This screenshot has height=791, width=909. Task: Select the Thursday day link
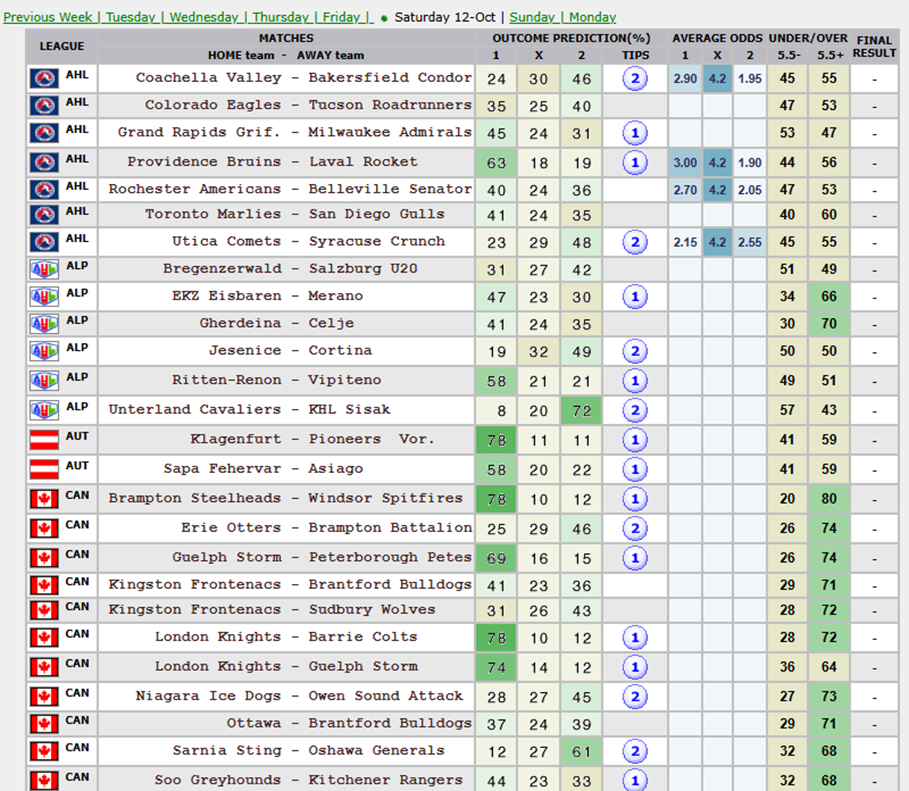click(x=280, y=17)
